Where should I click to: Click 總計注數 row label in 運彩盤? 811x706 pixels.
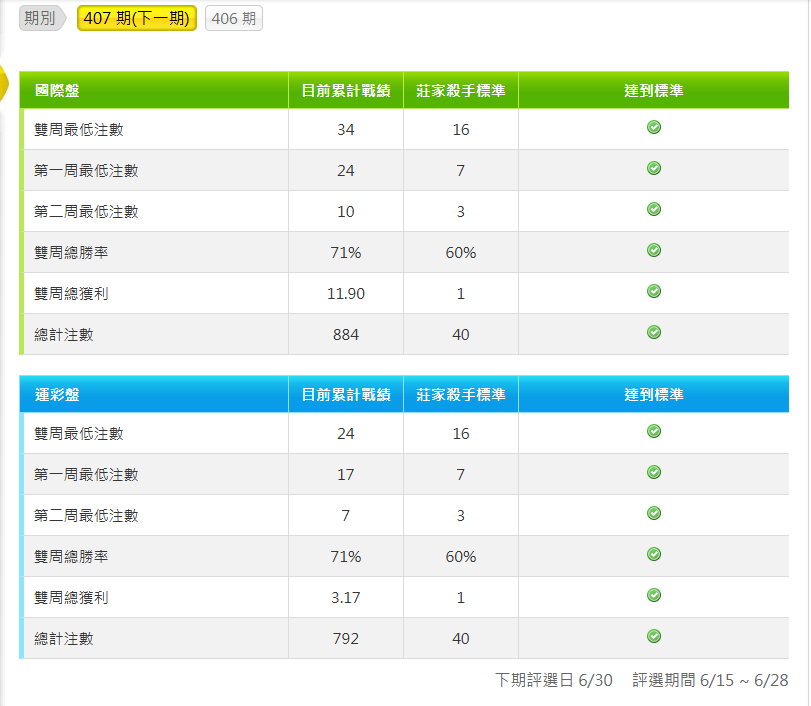(64, 639)
